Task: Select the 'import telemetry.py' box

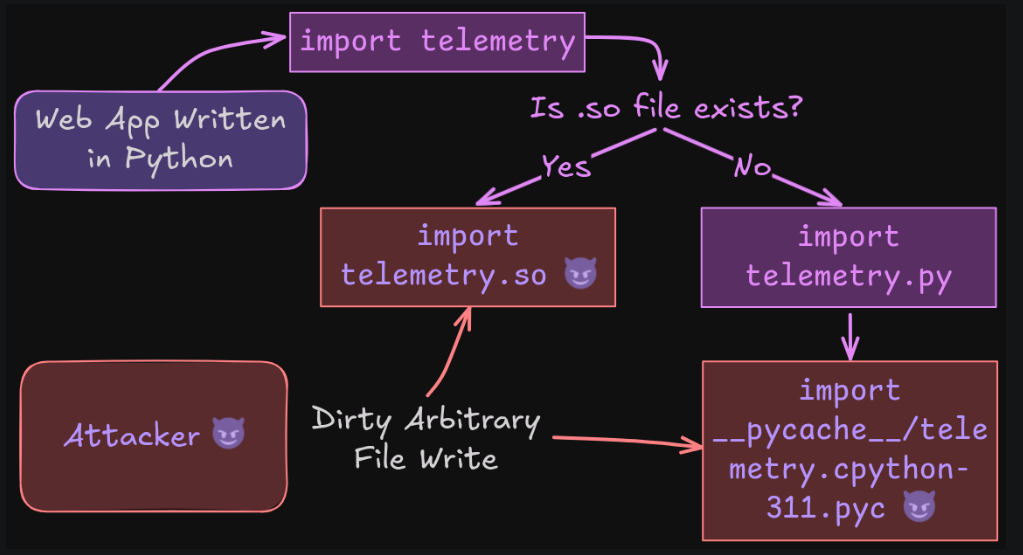Action: [848, 257]
